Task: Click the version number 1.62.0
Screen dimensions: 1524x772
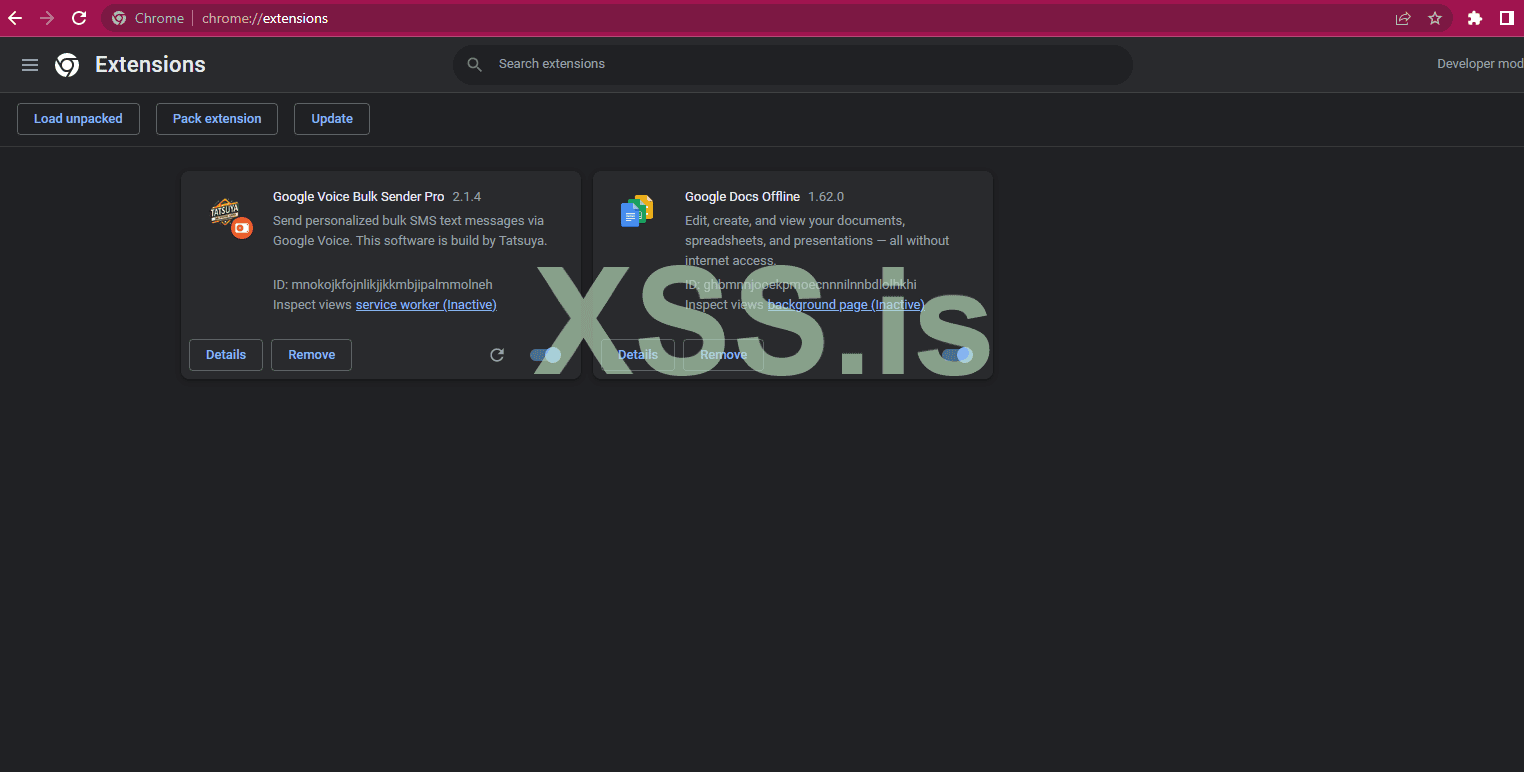Action: pyautogui.click(x=826, y=197)
